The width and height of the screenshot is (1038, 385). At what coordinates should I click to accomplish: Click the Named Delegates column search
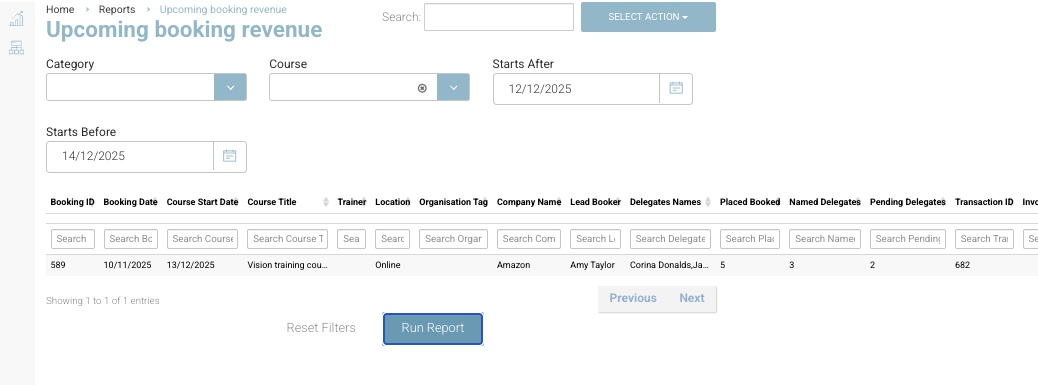click(x=825, y=239)
